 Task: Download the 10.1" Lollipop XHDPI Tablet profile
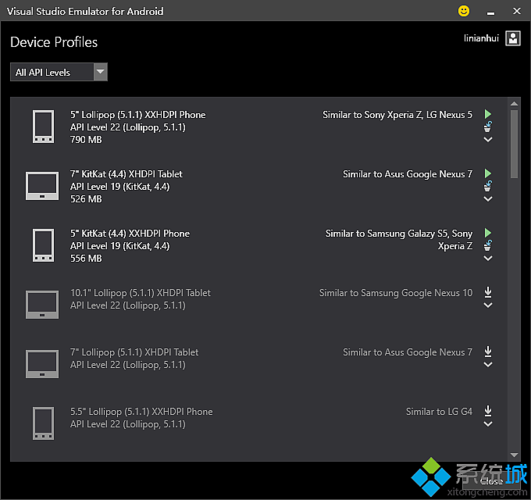click(x=488, y=292)
